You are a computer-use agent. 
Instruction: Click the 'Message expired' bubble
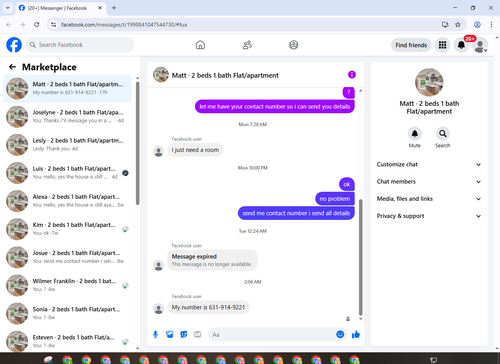tap(212, 260)
